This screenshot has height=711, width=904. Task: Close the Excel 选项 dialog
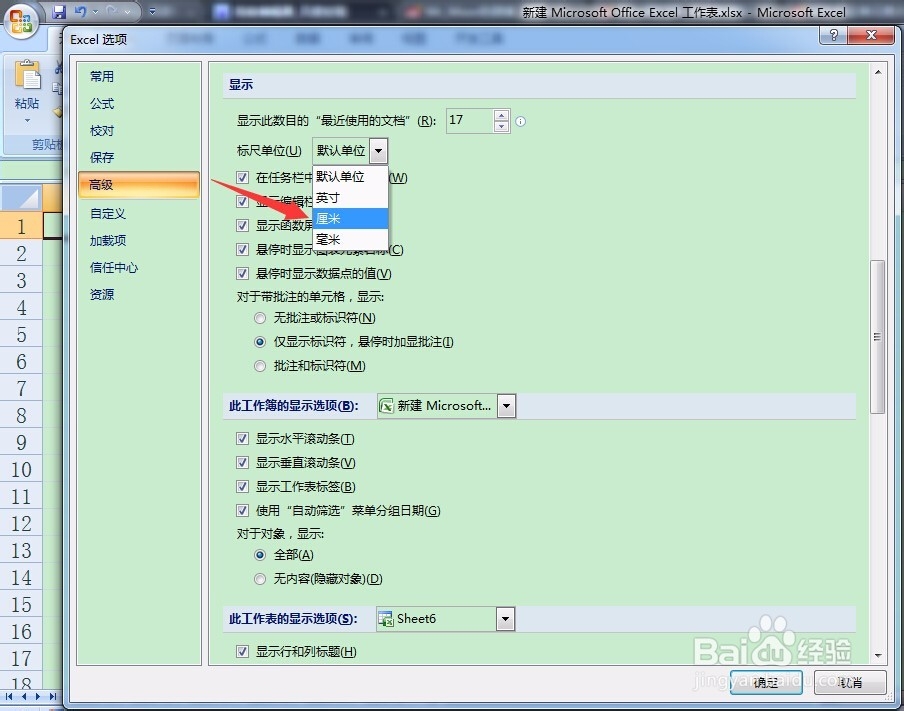pyautogui.click(x=871, y=36)
